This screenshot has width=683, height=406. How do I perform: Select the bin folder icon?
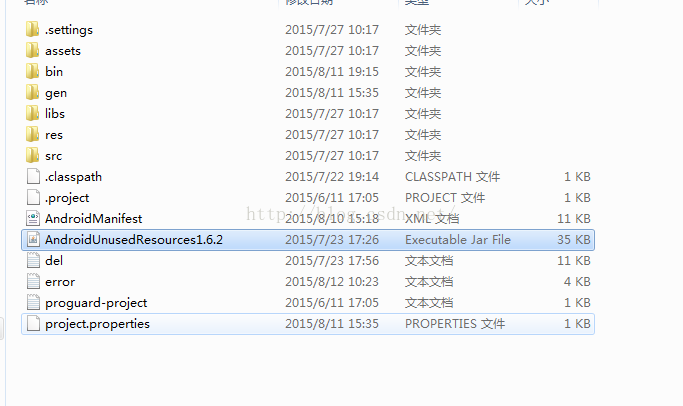[32, 71]
